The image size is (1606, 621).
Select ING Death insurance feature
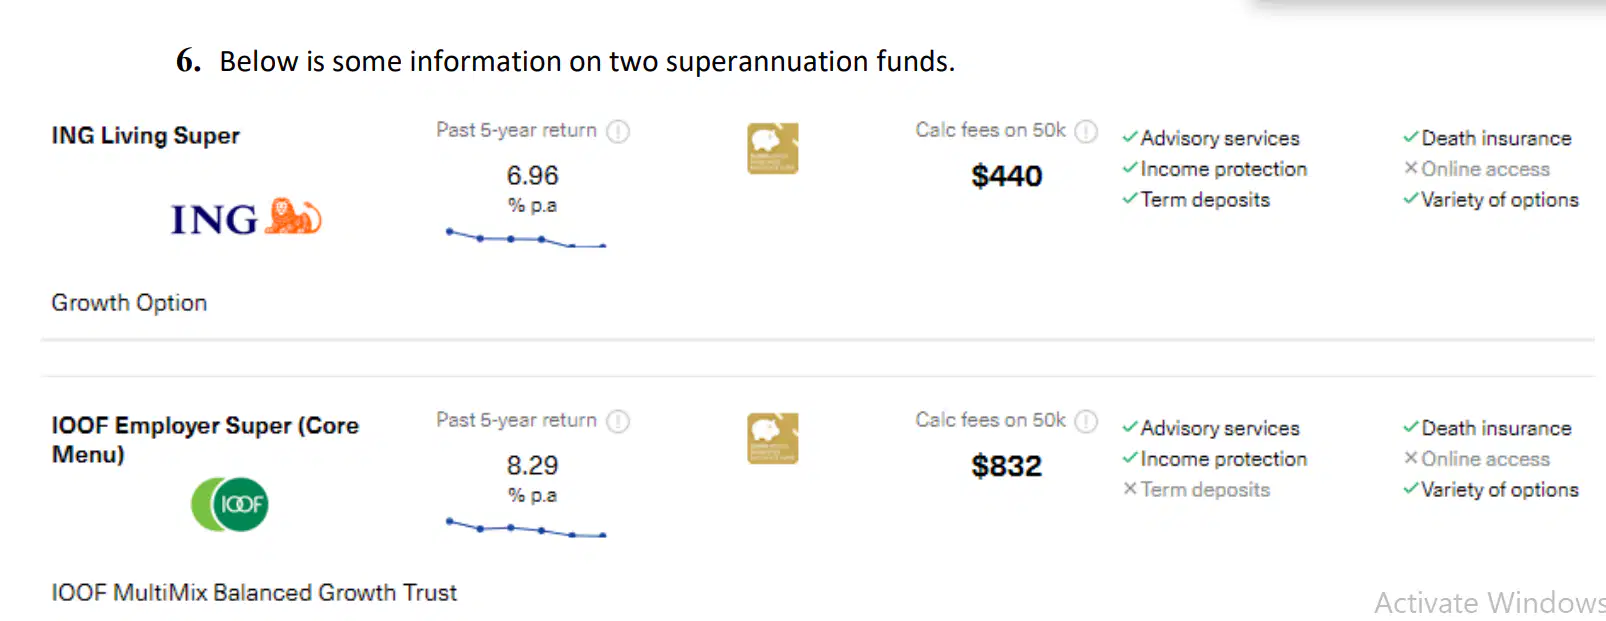tap(1487, 138)
